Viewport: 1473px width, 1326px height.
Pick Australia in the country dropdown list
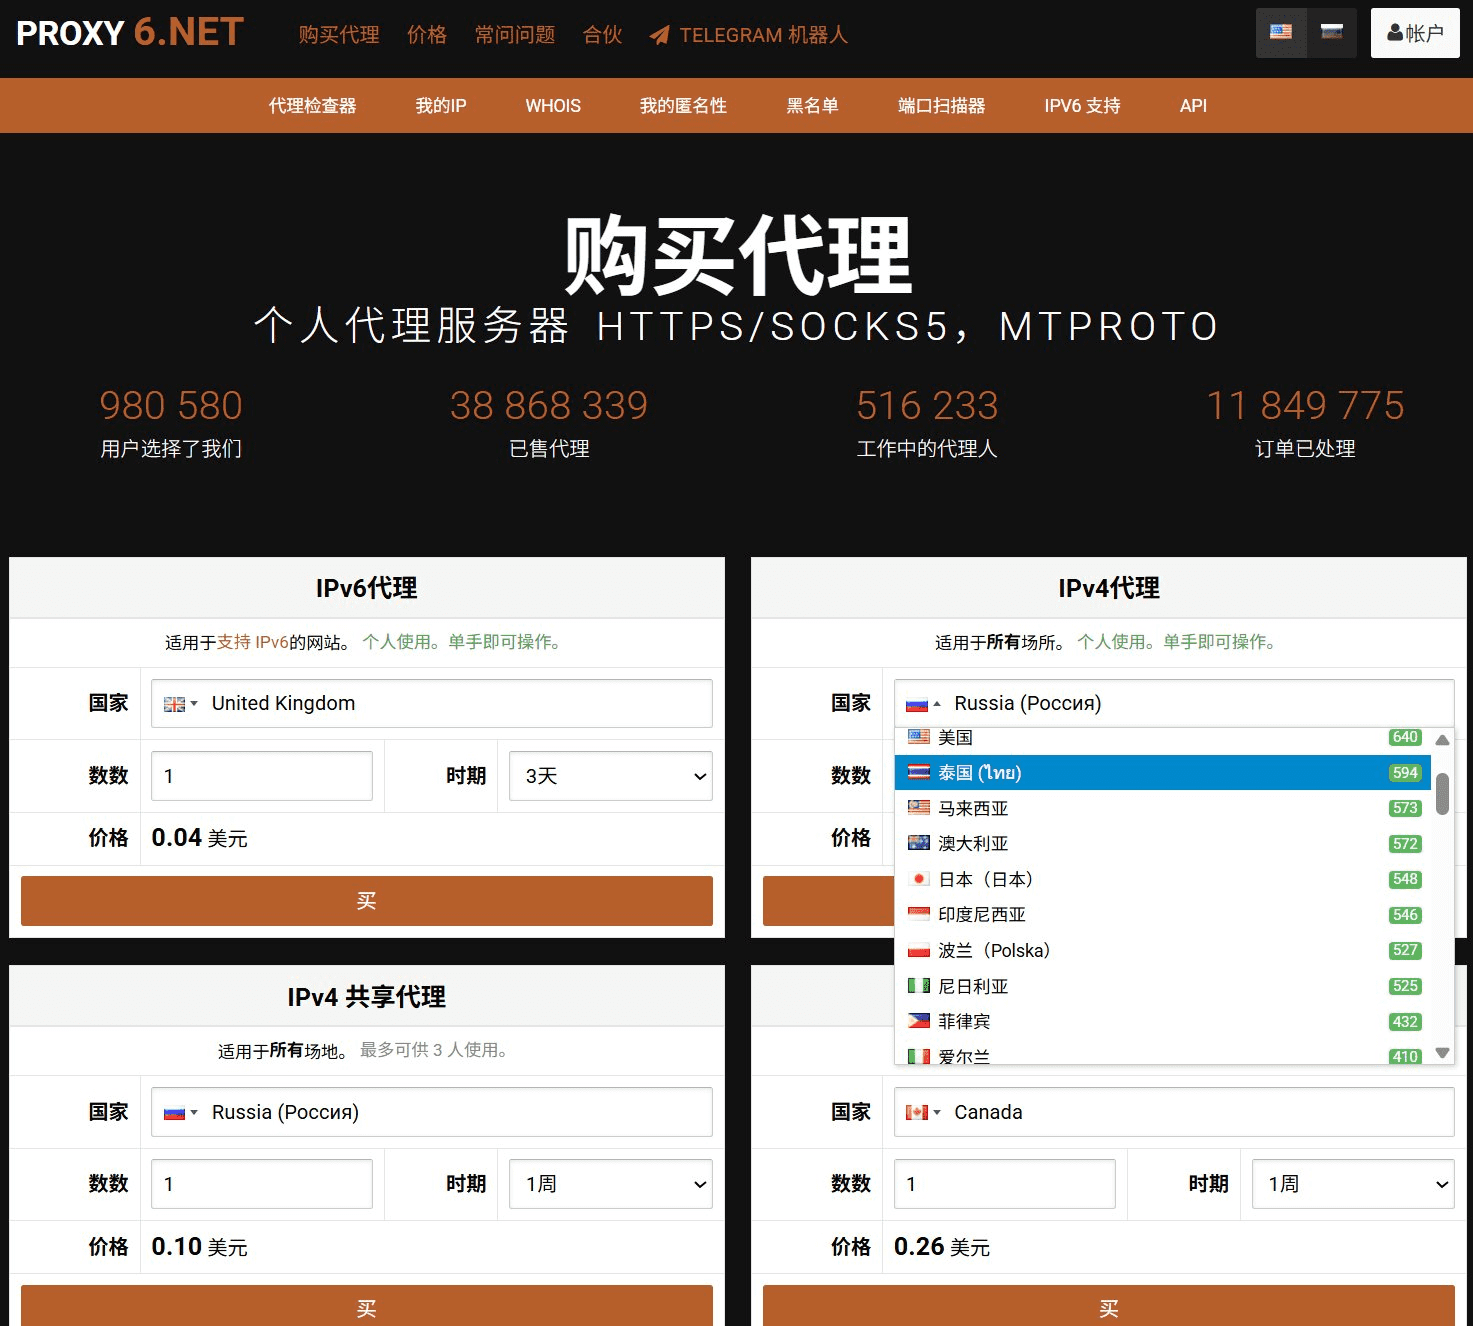(1163, 844)
